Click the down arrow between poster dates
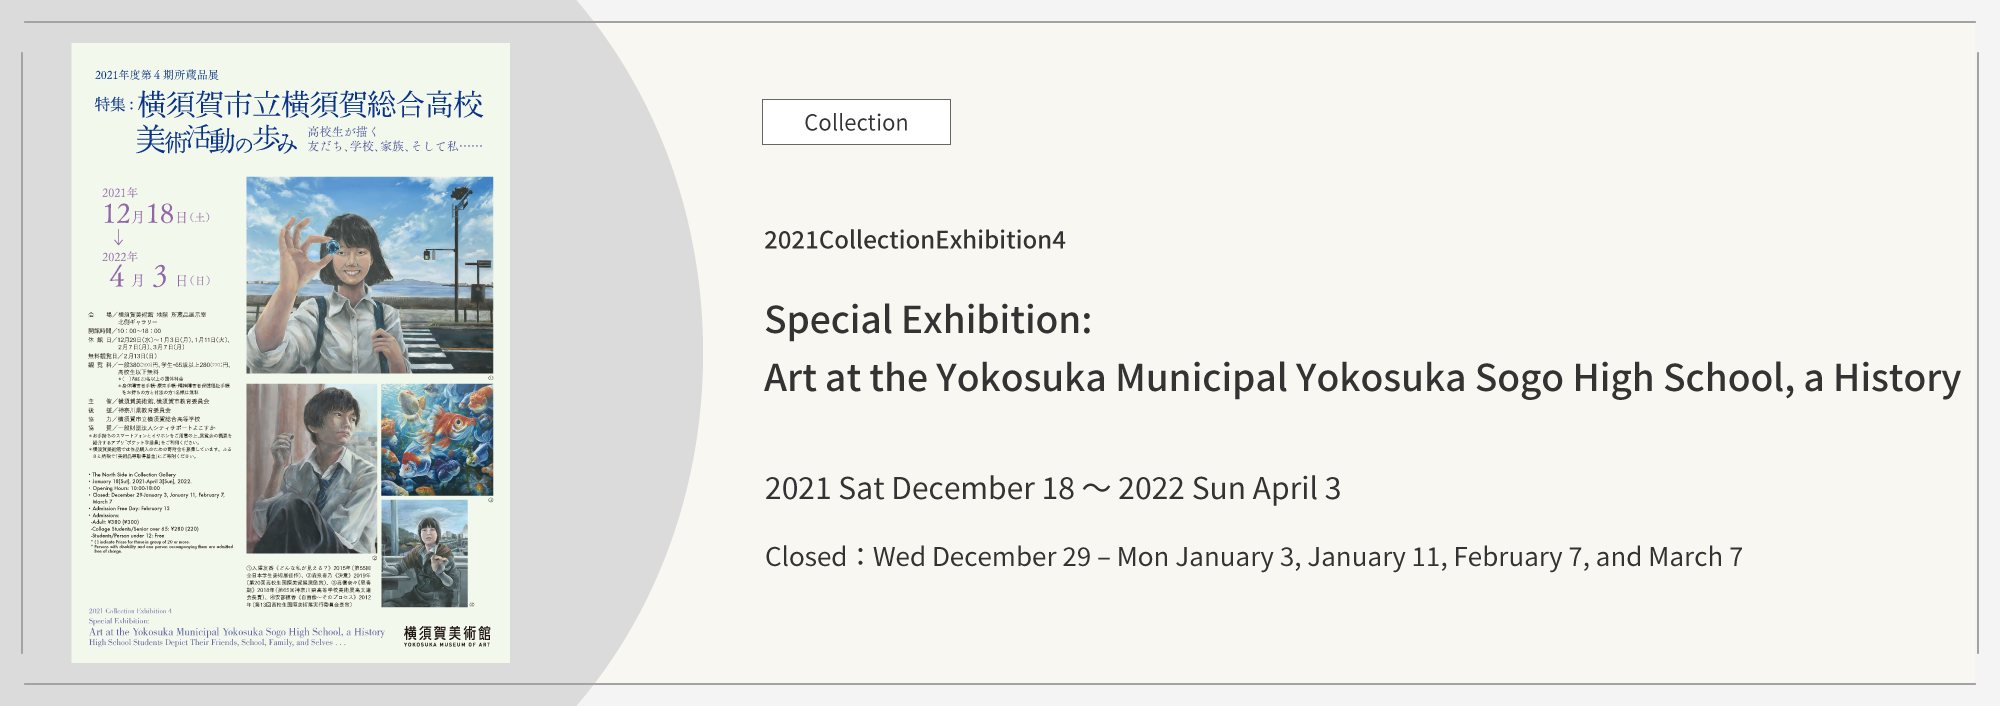2000x706 pixels. point(118,237)
